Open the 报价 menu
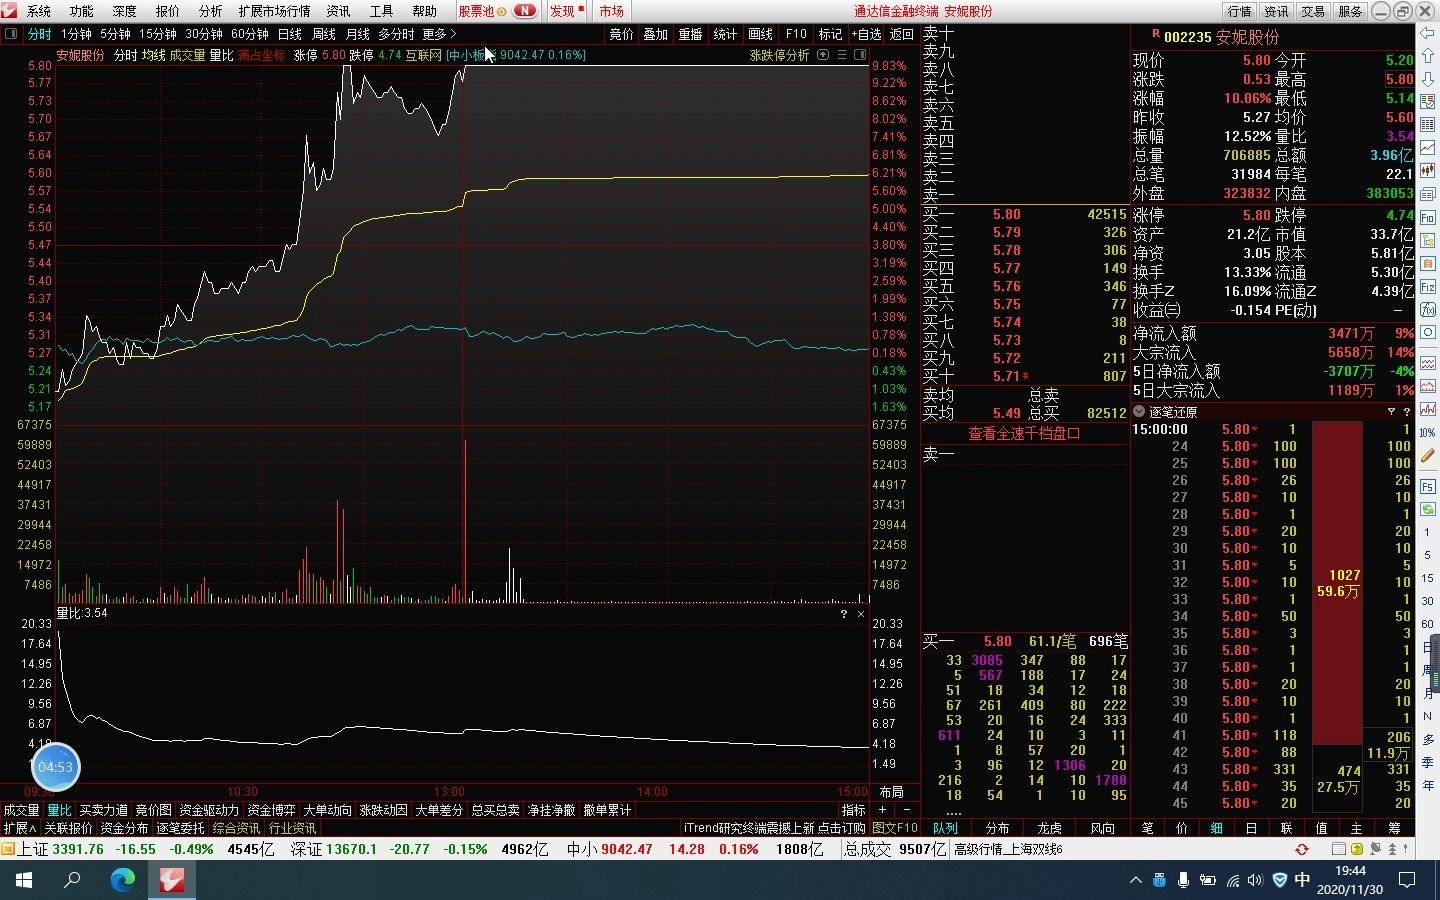 [x=168, y=11]
